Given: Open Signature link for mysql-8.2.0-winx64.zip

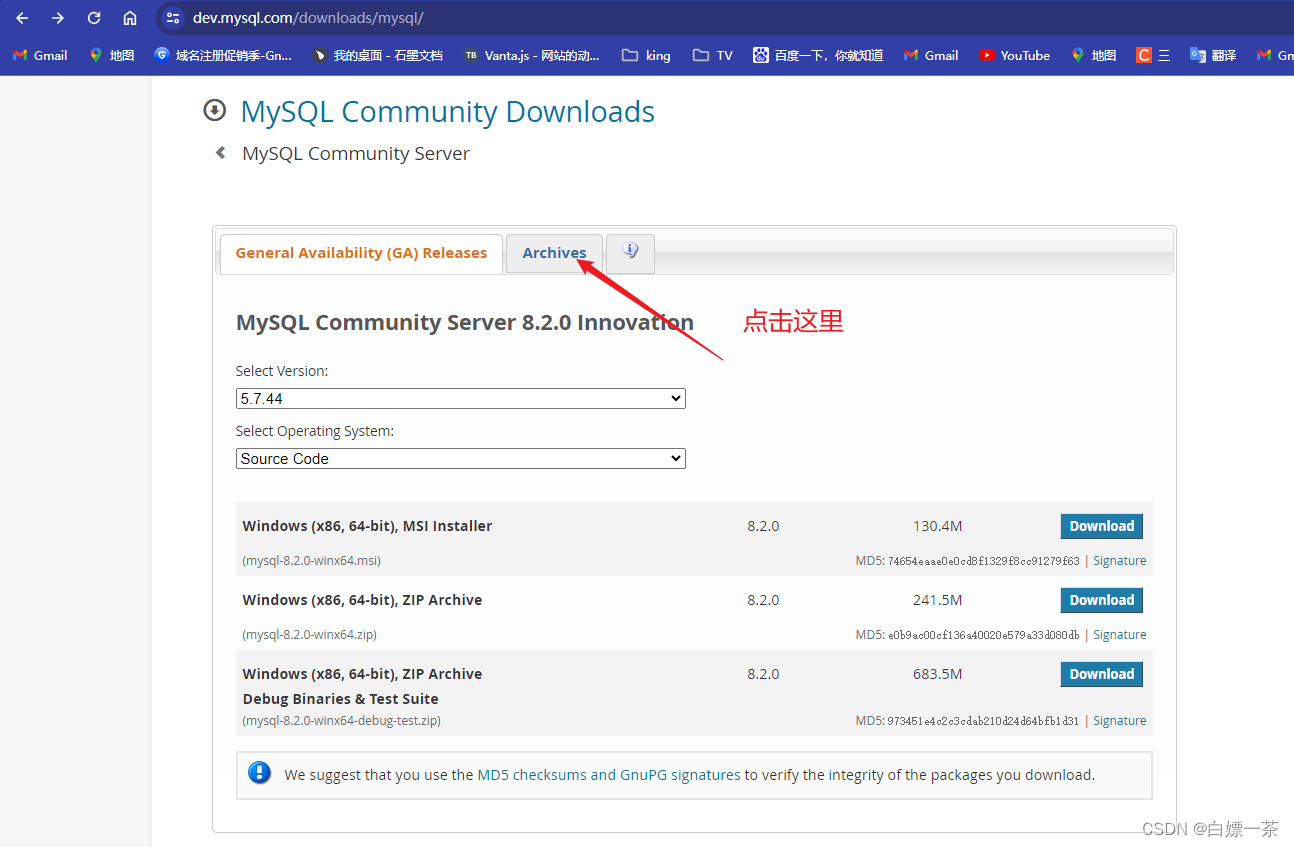Looking at the screenshot, I should 1119,635.
